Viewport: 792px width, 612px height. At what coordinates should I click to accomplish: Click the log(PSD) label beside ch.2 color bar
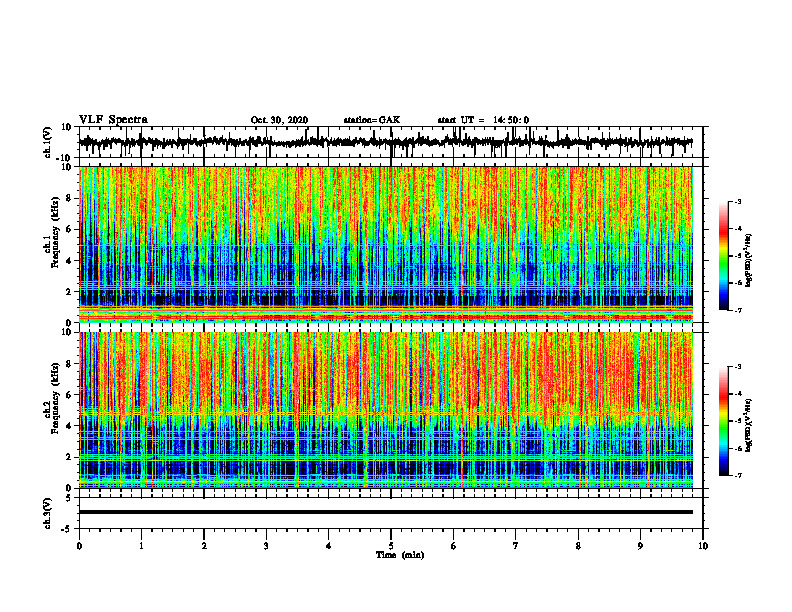(x=749, y=425)
